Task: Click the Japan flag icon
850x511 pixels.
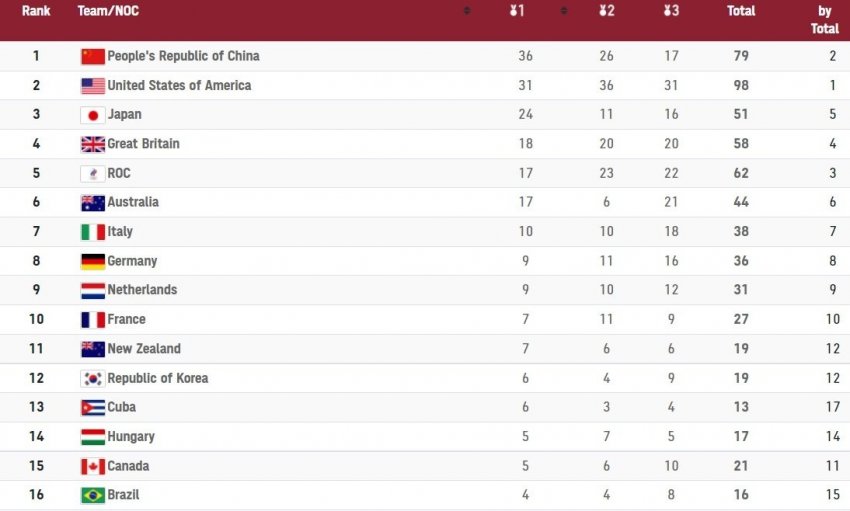Action: pyautogui.click(x=93, y=115)
